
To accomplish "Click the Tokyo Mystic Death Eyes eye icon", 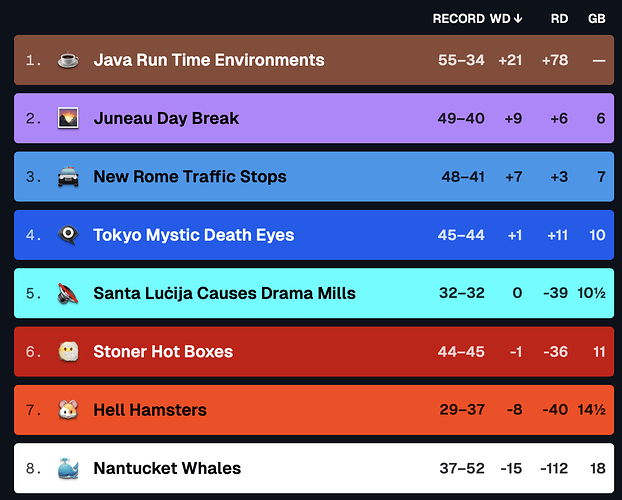I will coord(68,235).
